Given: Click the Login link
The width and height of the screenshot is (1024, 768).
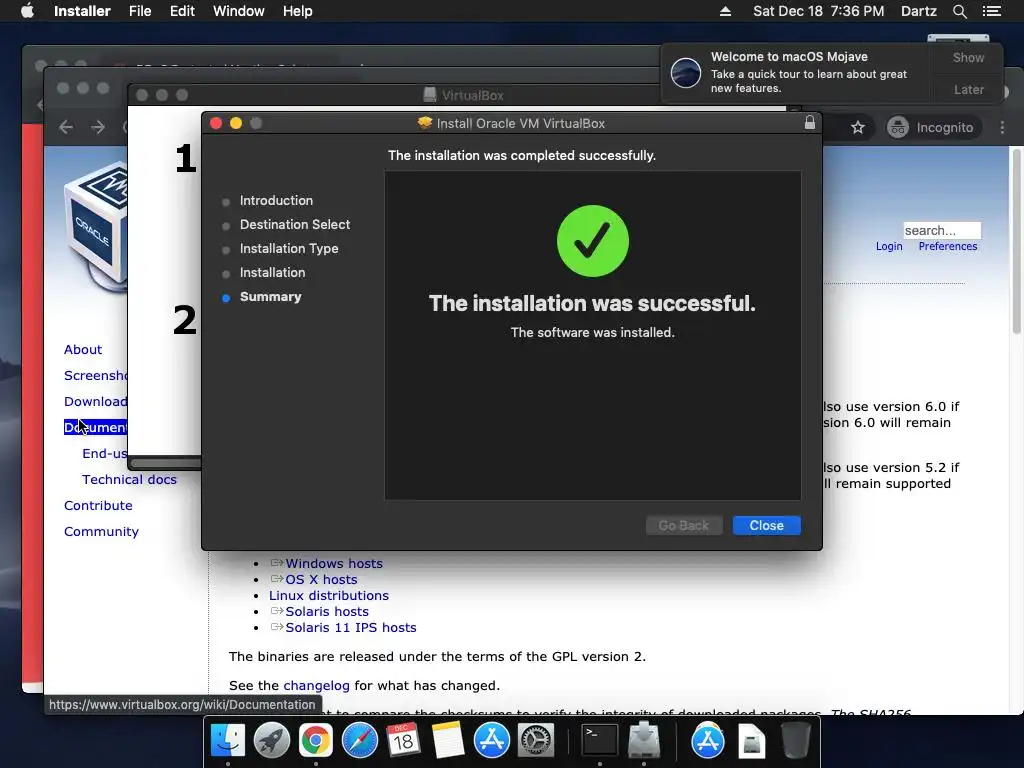Looking at the screenshot, I should pyautogui.click(x=889, y=246).
